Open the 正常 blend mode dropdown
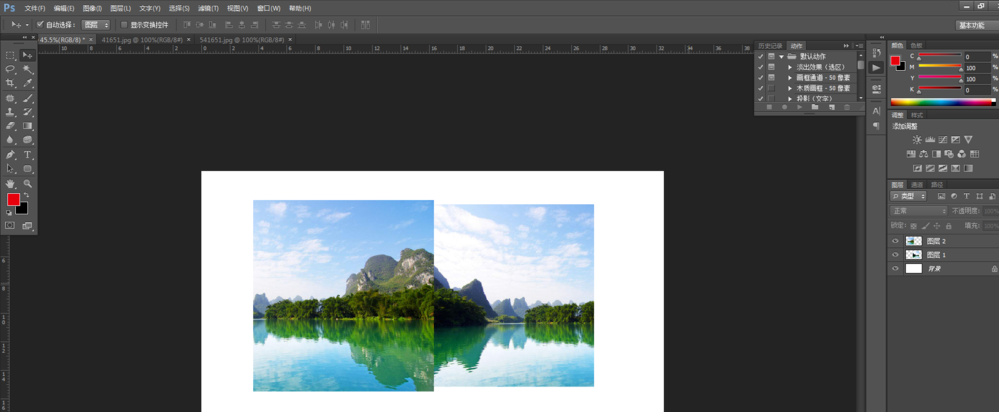Viewport: 999px width, 412px height. pyautogui.click(x=918, y=211)
